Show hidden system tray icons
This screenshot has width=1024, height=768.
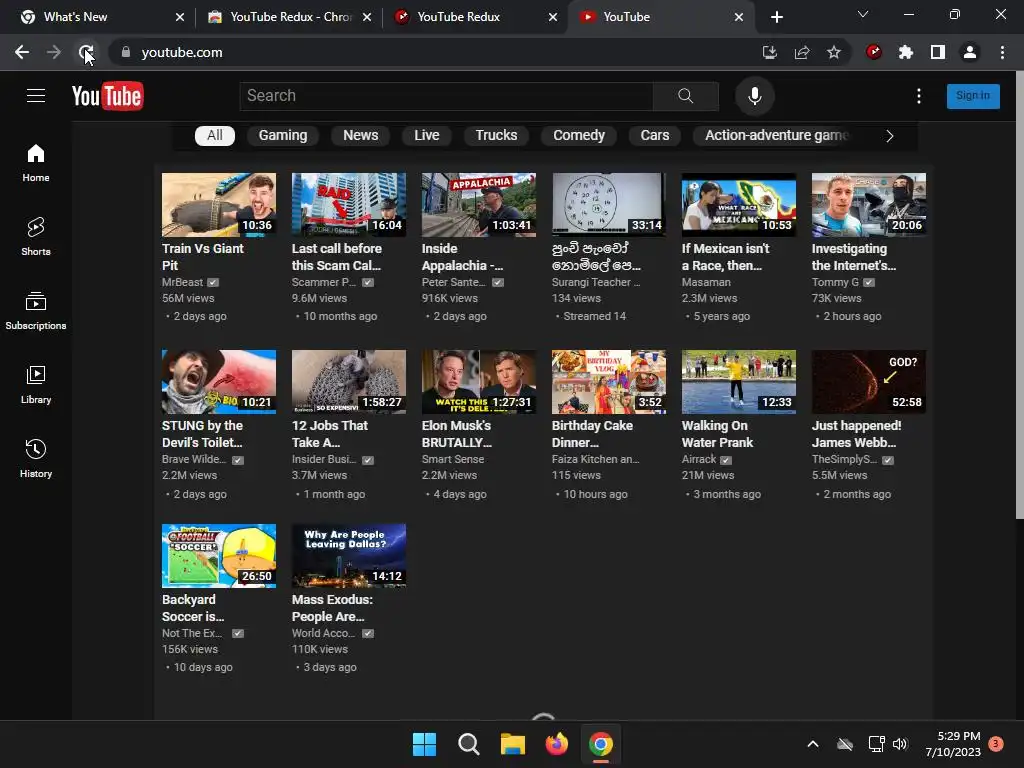[x=813, y=744]
